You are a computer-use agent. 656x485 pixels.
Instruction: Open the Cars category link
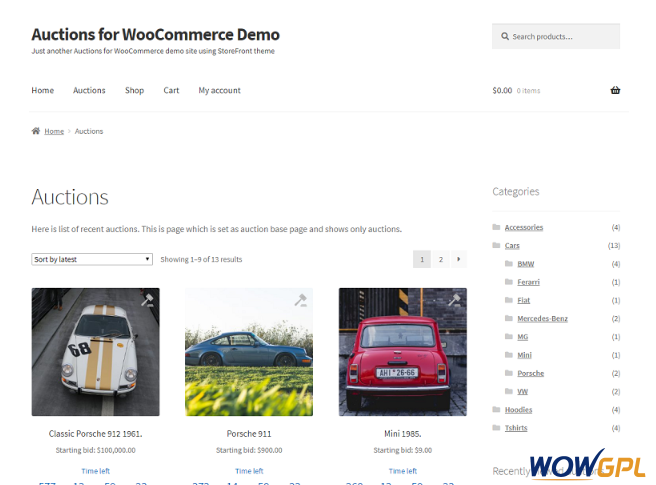[512, 246]
